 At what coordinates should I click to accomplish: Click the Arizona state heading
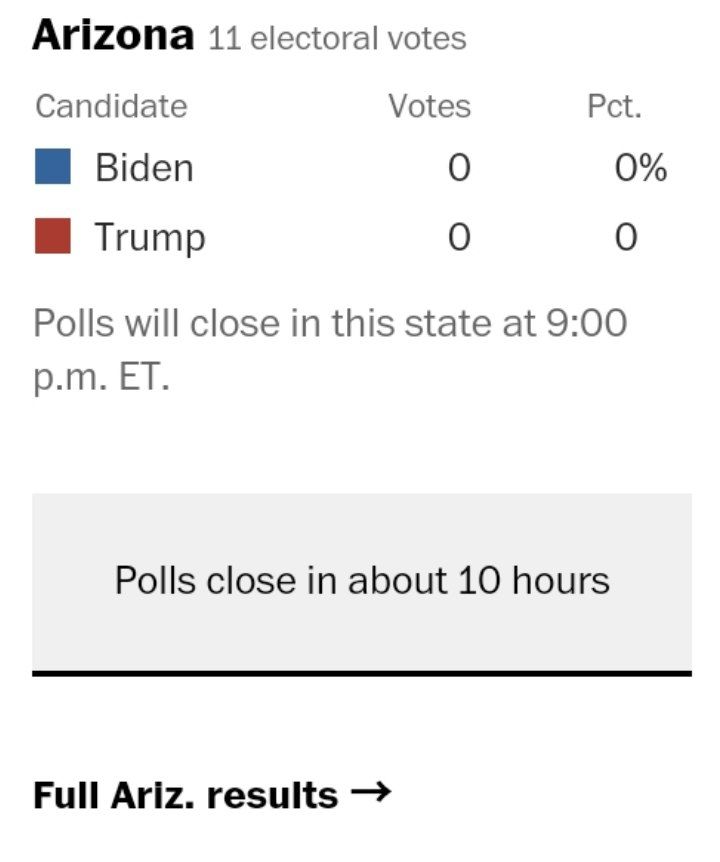pyautogui.click(x=113, y=35)
